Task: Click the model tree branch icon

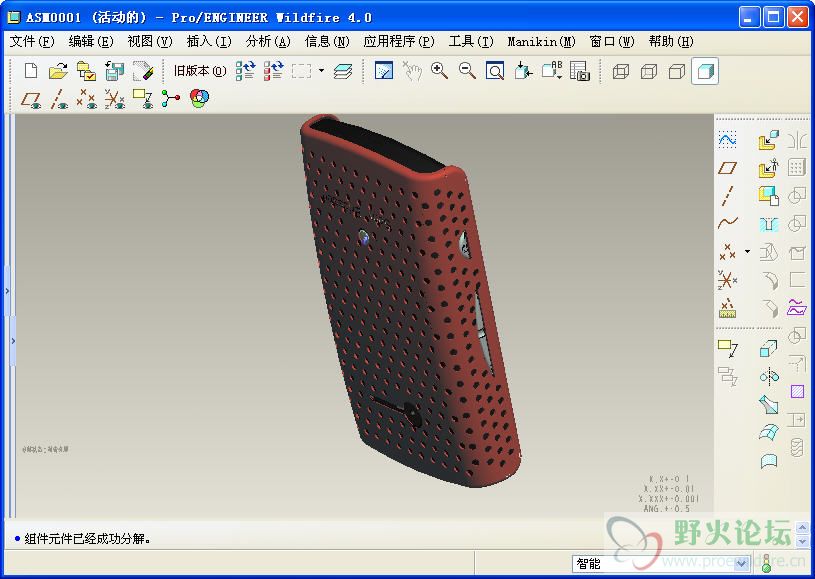Action: 170,98
